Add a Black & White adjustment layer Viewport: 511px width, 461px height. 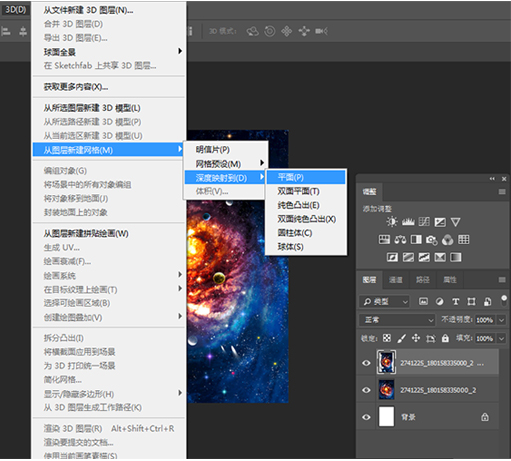tap(416, 239)
